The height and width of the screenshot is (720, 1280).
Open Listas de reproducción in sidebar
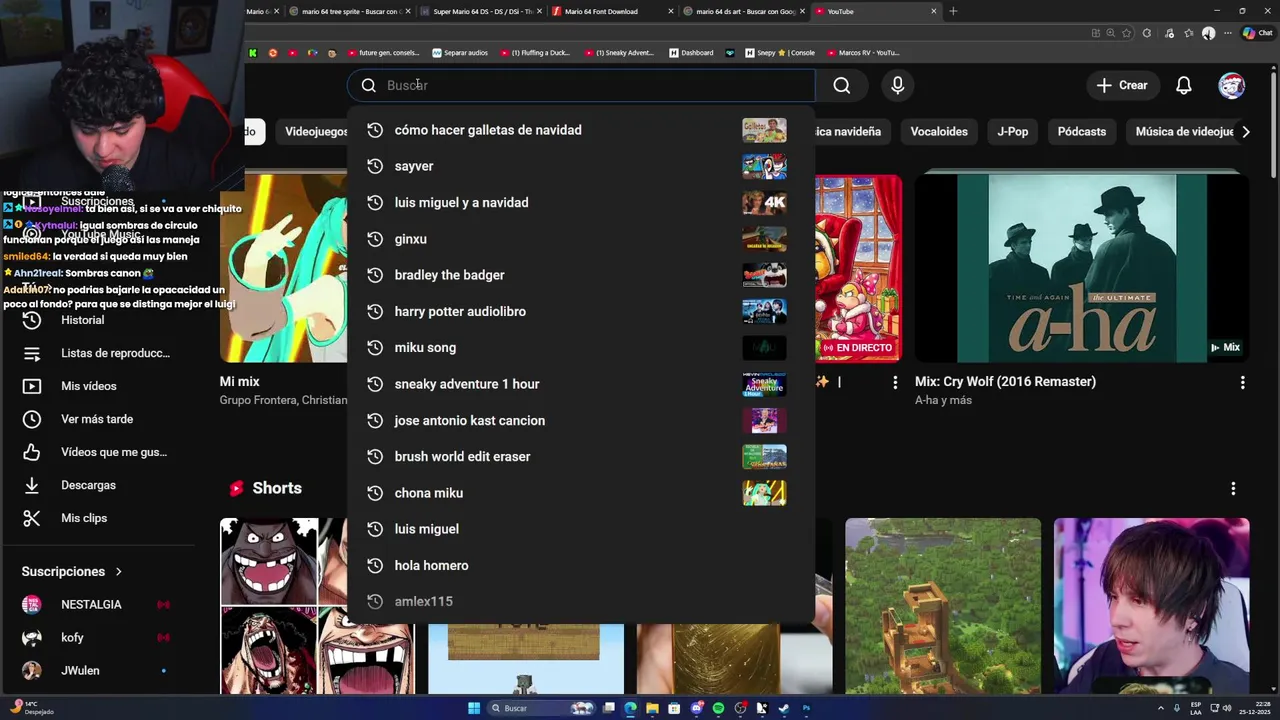[x=96, y=353]
